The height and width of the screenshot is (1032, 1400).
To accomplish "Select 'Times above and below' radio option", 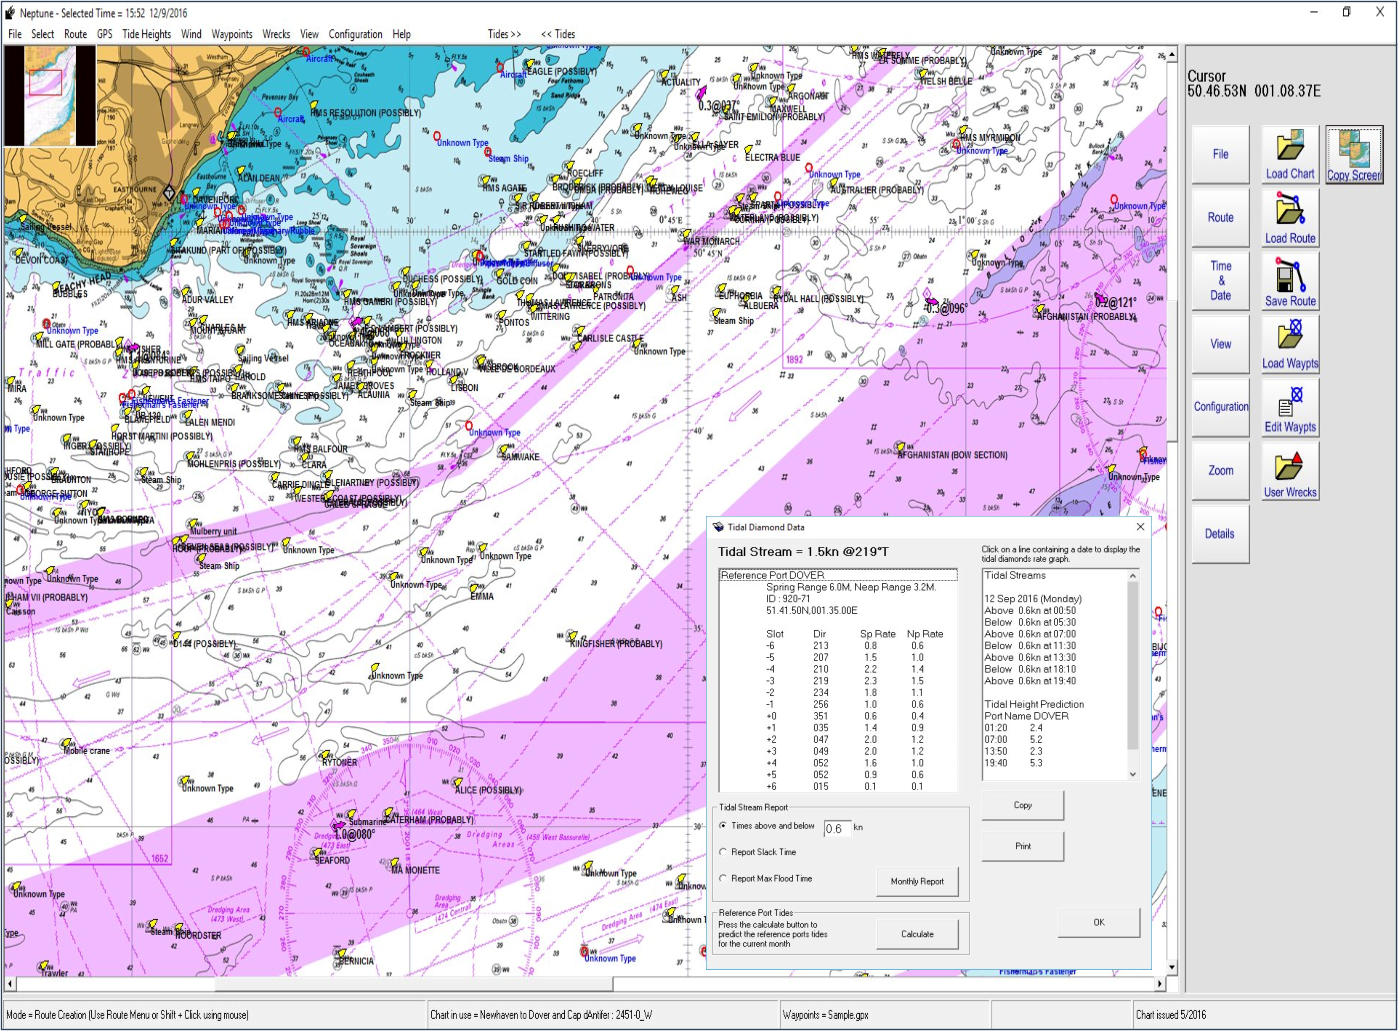I will [723, 826].
